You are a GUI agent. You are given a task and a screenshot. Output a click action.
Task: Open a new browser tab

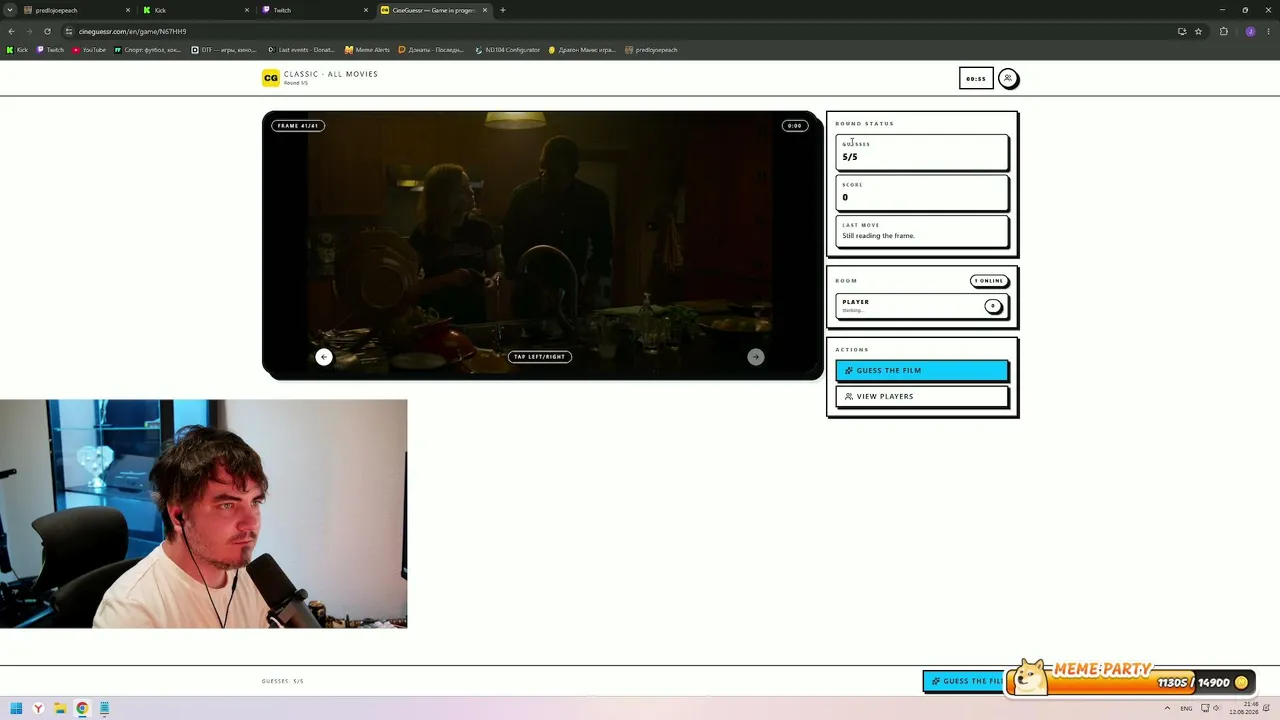click(x=503, y=10)
